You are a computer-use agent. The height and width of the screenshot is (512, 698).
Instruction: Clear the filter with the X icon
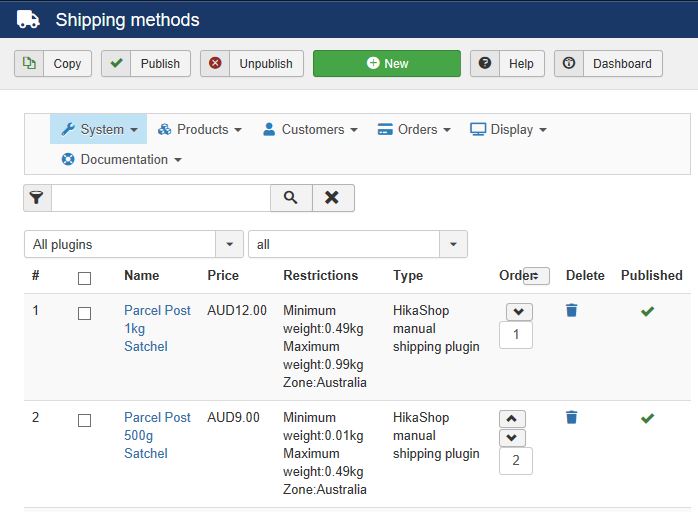[332, 198]
